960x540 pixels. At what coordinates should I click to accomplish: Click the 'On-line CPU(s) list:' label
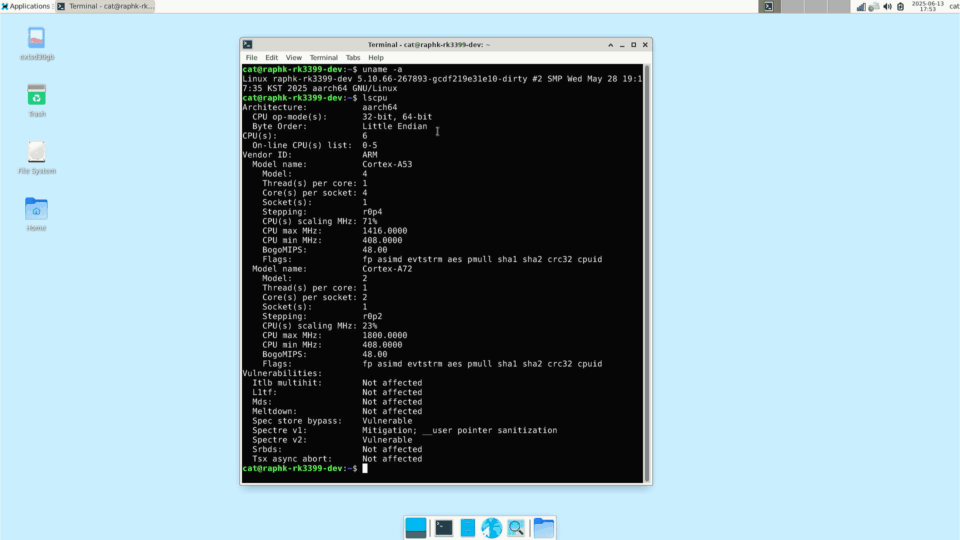[302, 145]
